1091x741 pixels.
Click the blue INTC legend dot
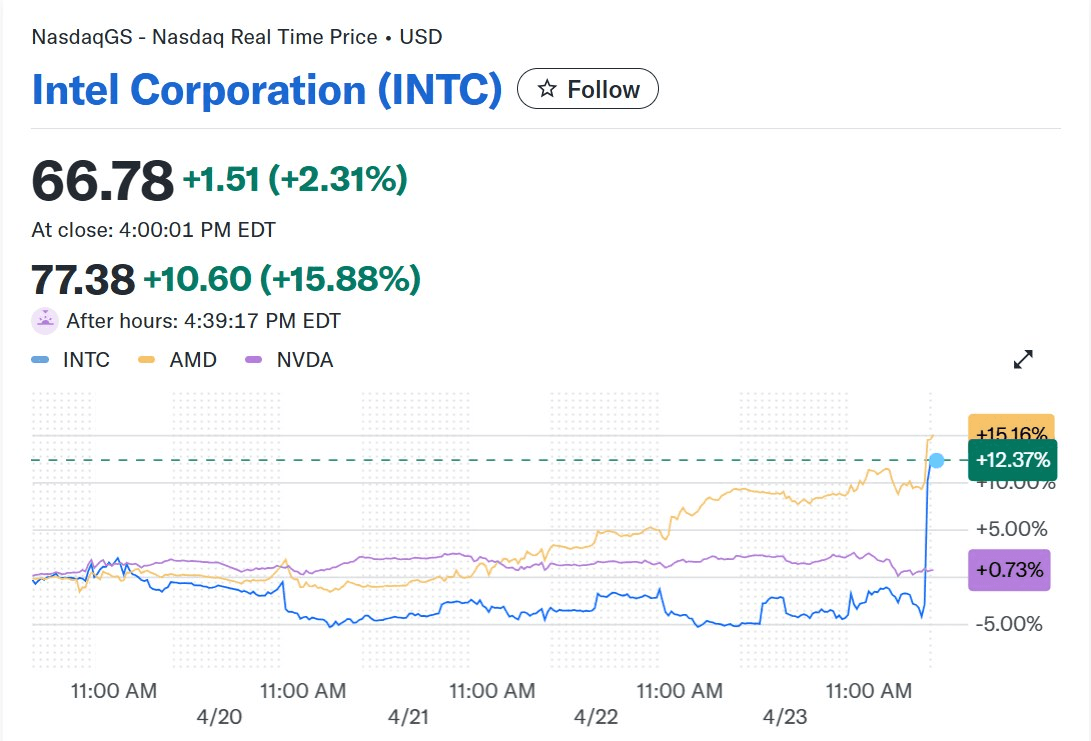(40, 360)
